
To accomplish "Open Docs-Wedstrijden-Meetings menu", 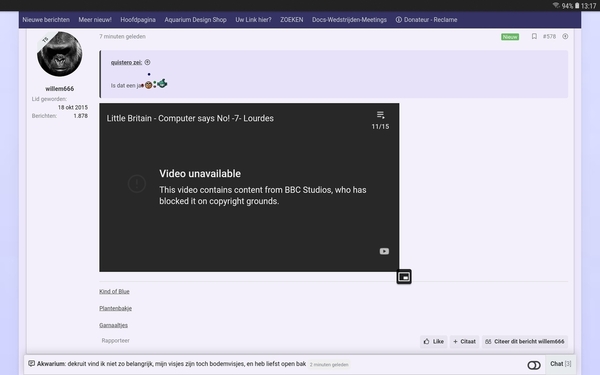I will pyautogui.click(x=349, y=20).
